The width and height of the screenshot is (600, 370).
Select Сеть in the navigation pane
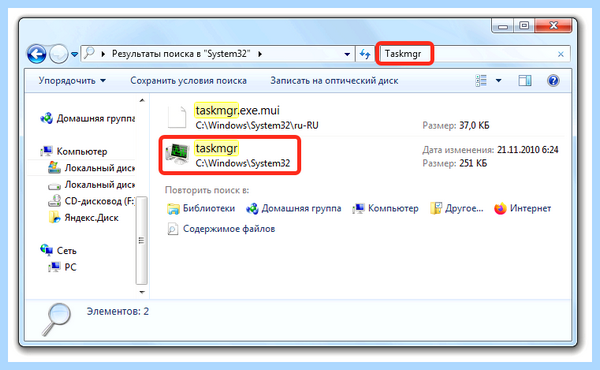click(59, 250)
